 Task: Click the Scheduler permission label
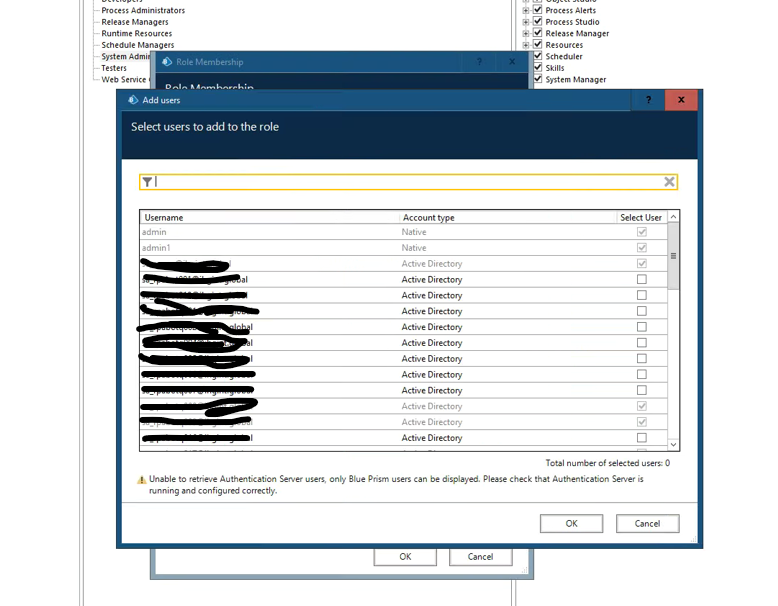(x=564, y=57)
